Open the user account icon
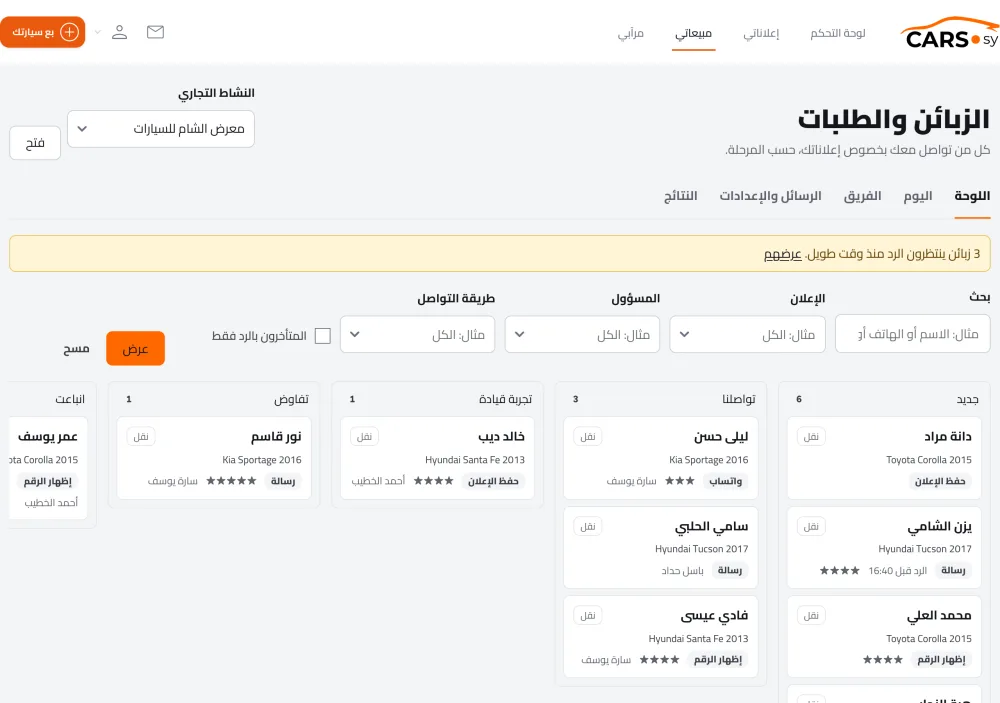Viewport: 1000px width, 703px height. point(119,32)
